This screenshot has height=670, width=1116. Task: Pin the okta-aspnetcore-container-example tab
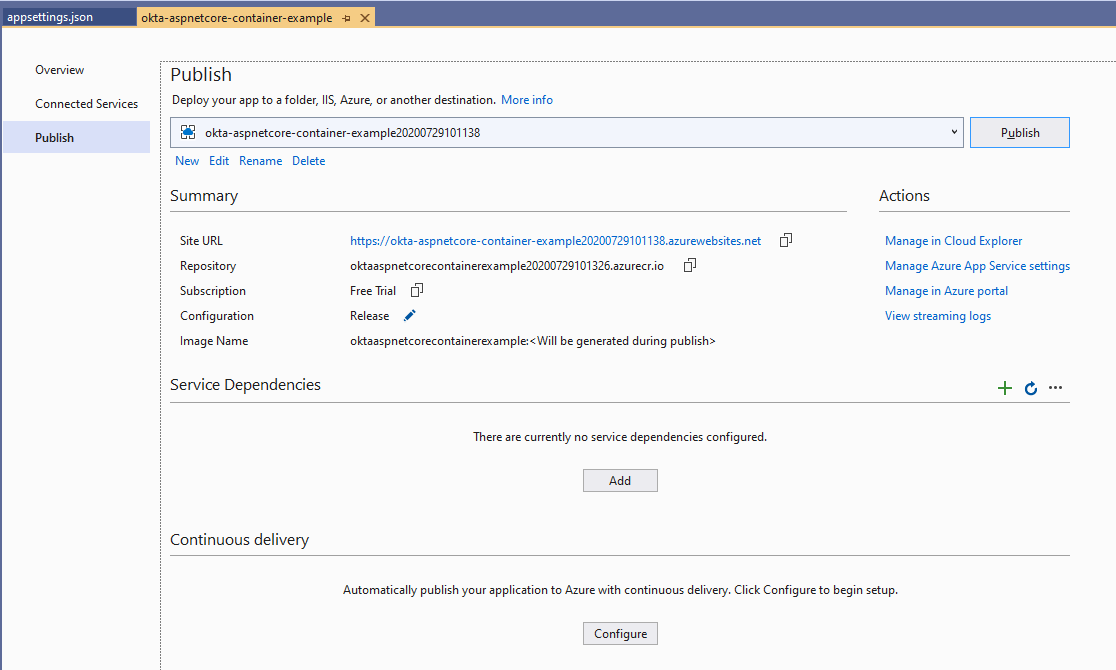point(346,18)
